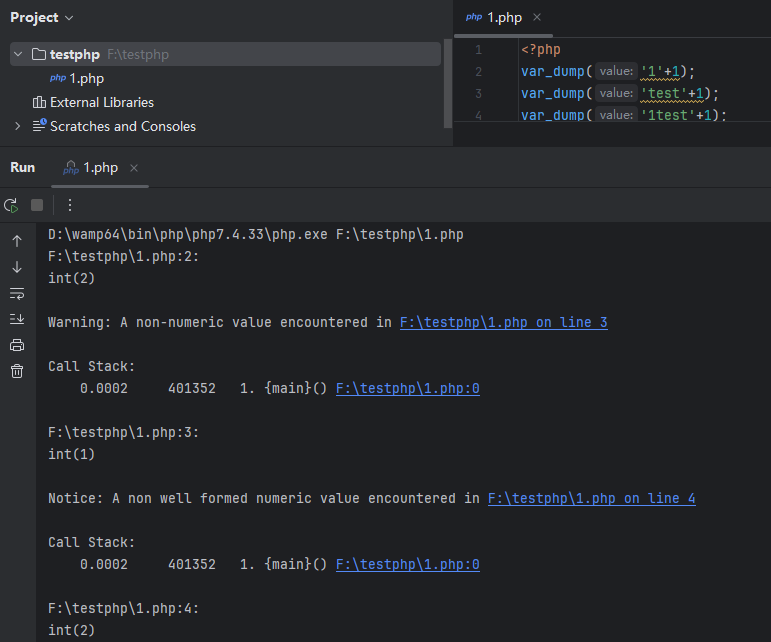Print the console output
Image resolution: width=771 pixels, height=642 pixels.
(x=17, y=345)
